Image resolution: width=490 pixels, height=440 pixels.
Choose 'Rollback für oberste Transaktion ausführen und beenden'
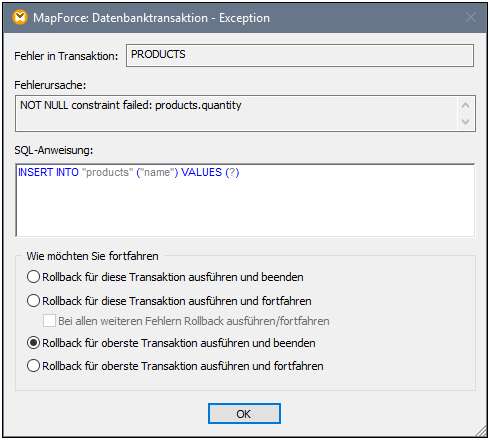pos(171,343)
